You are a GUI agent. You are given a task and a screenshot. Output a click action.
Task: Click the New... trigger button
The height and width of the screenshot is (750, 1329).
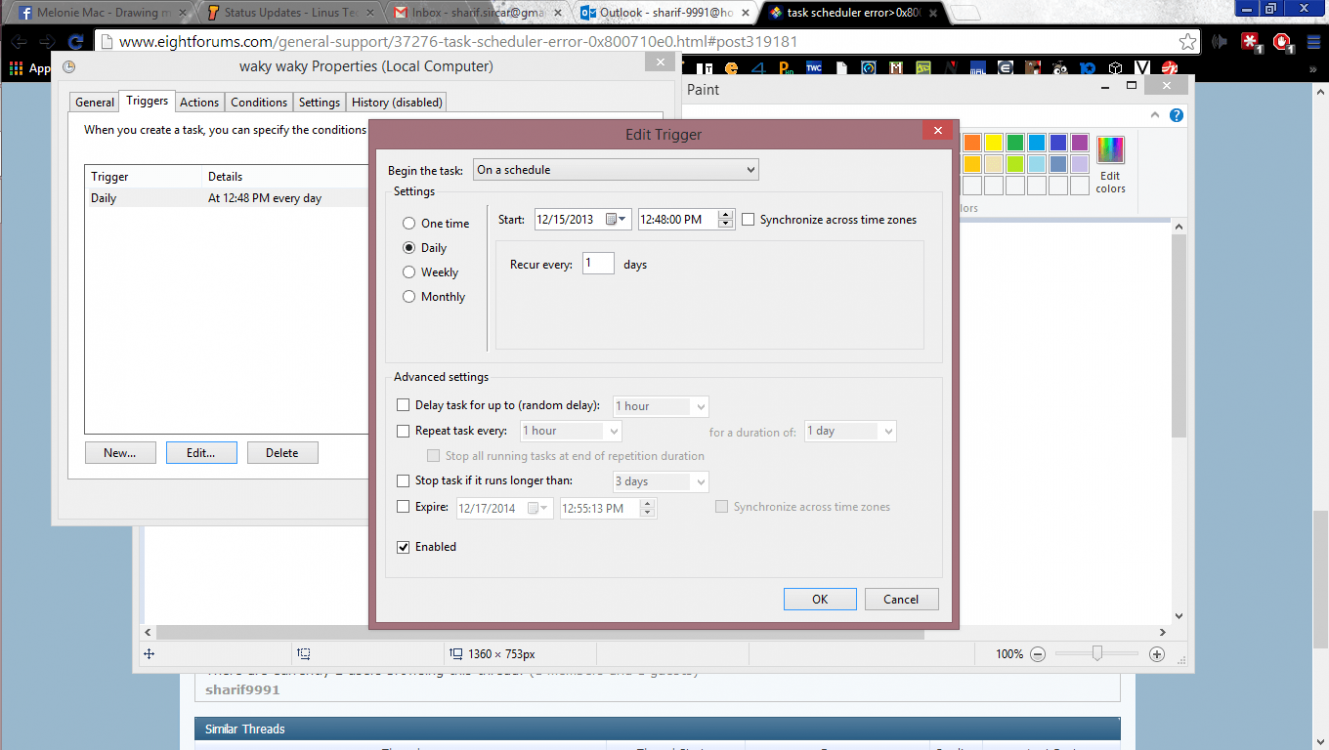click(120, 453)
